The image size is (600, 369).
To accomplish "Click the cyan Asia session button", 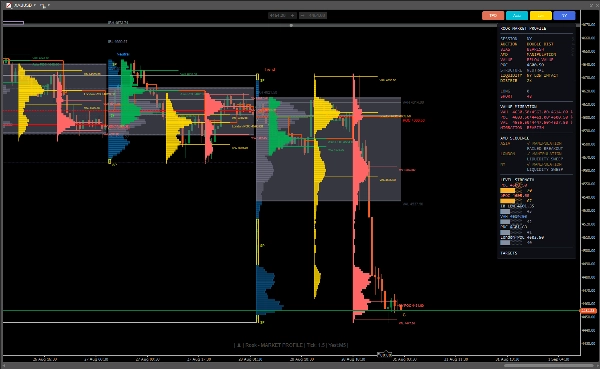I will pos(517,16).
